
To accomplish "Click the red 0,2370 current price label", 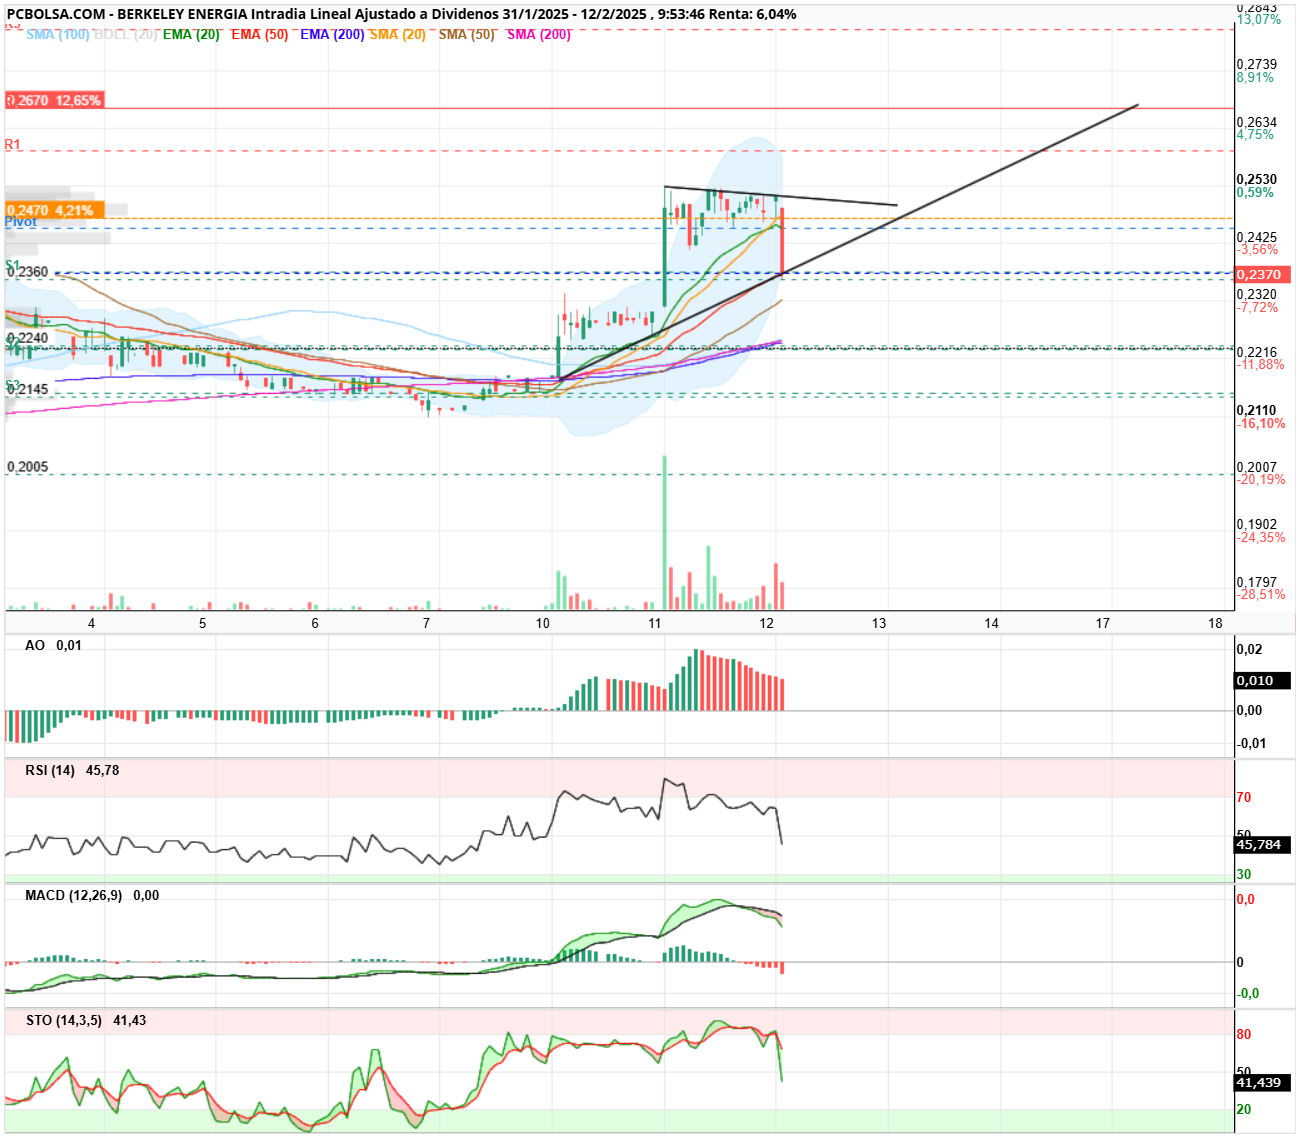I will point(1263,275).
